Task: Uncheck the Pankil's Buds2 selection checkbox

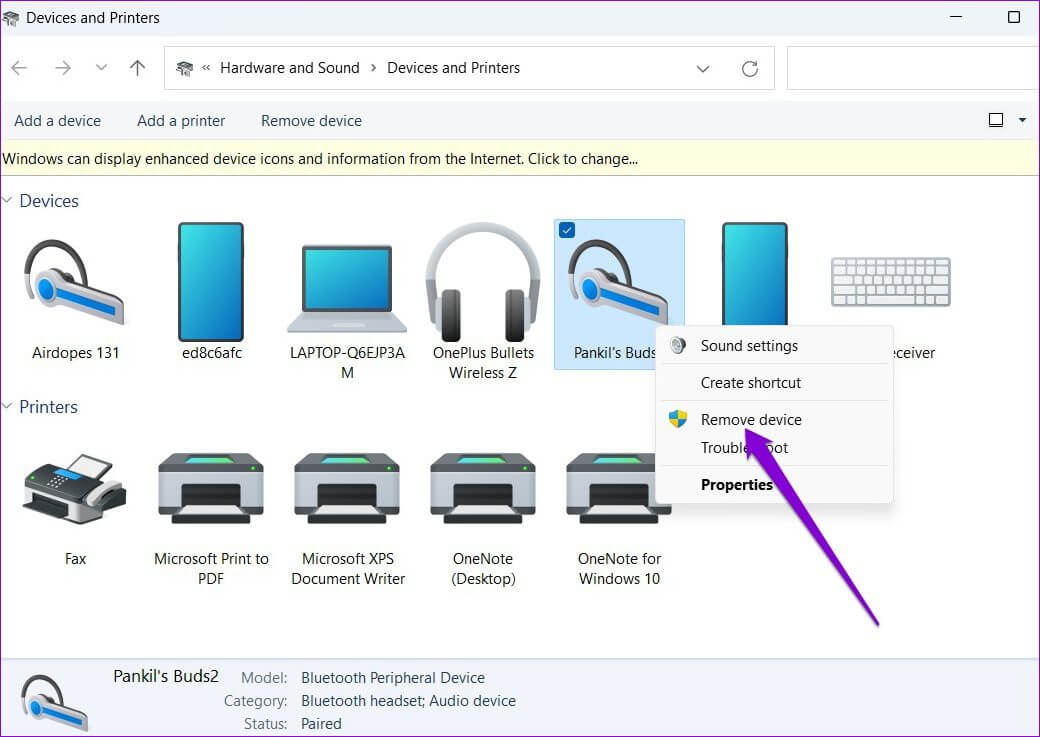Action: click(567, 230)
